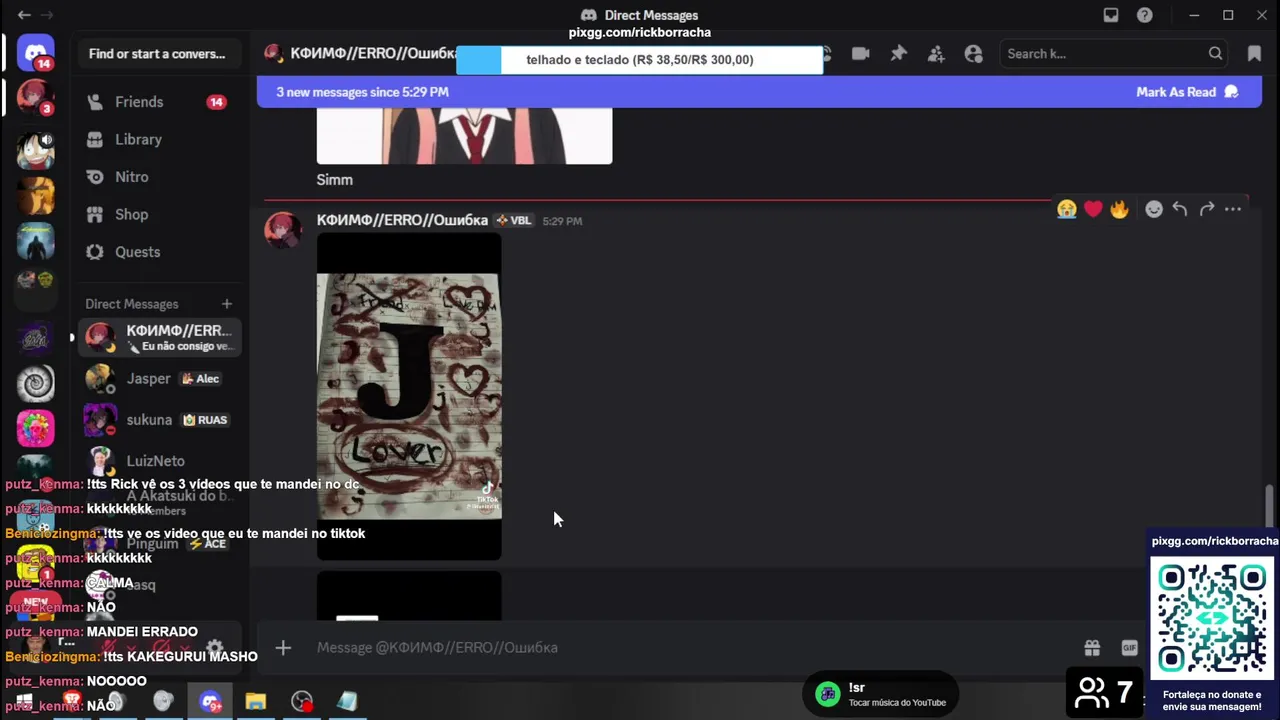1280x720 pixels.
Task: Open the GIF picker
Action: click(1130, 648)
